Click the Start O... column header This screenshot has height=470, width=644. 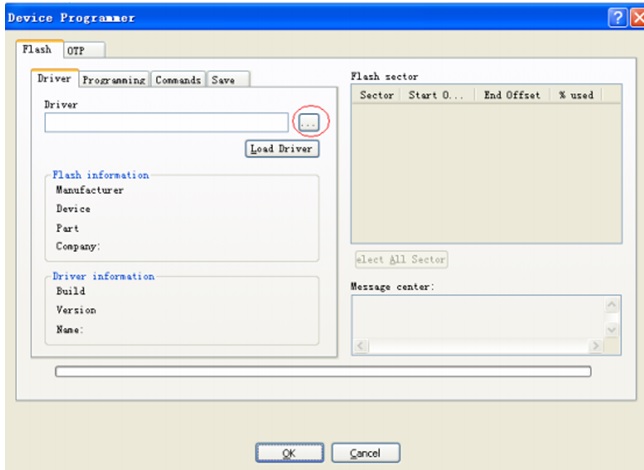tap(437, 95)
